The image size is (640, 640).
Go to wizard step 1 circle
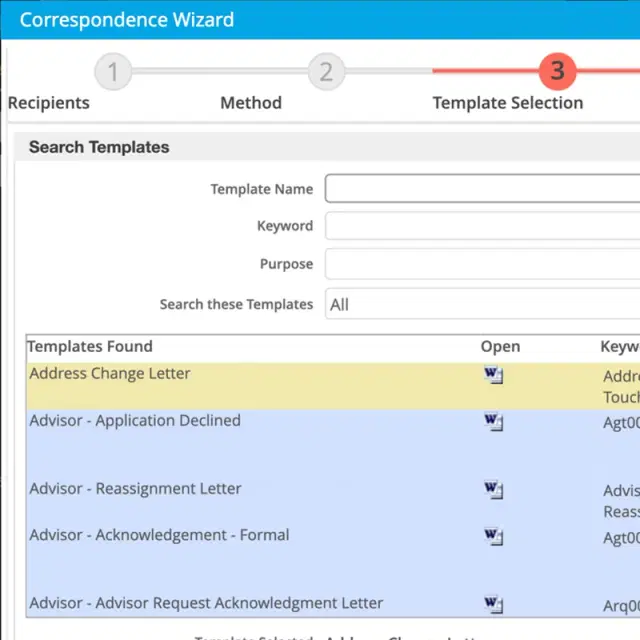pyautogui.click(x=113, y=72)
